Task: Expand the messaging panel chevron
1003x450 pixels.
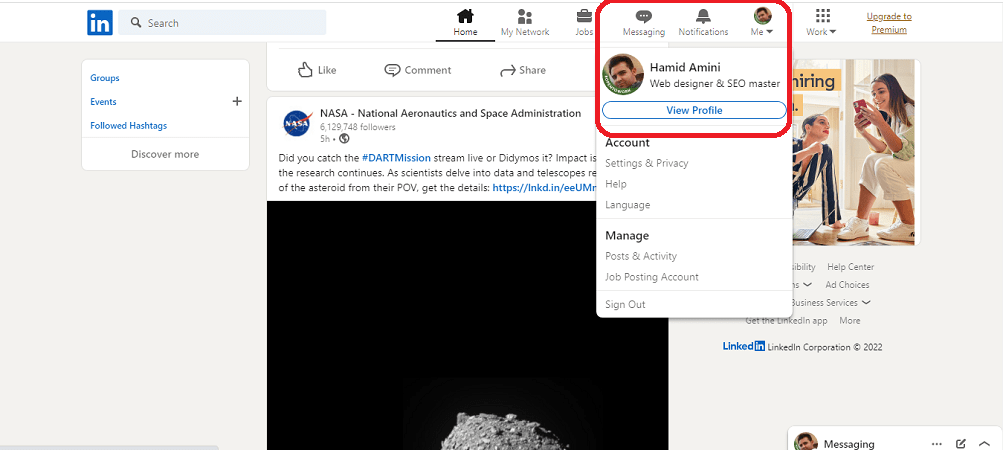Action: coord(984,444)
